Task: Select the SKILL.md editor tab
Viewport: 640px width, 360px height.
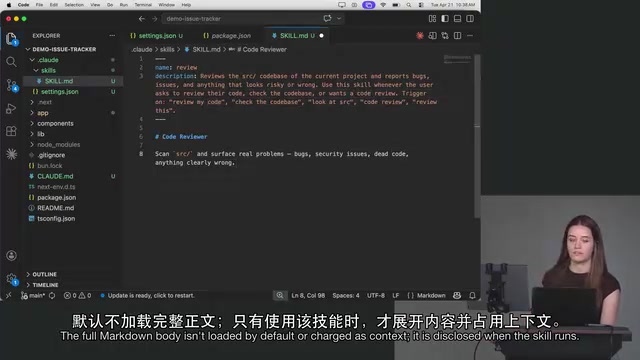Action: pyautogui.click(x=298, y=36)
